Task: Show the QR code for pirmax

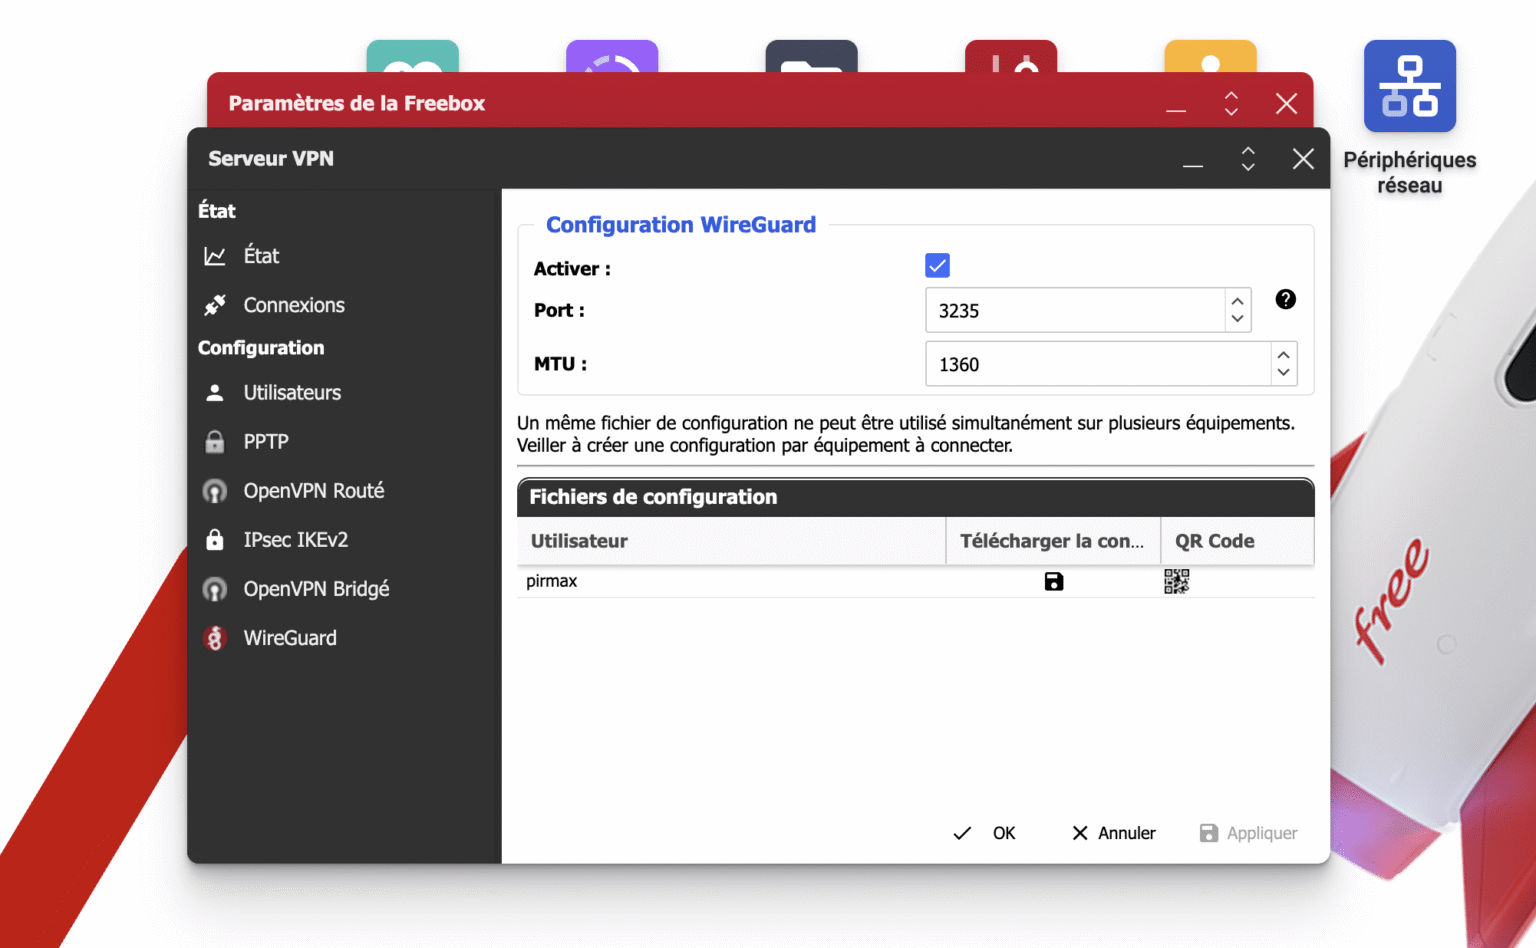Action: pos(1177,581)
